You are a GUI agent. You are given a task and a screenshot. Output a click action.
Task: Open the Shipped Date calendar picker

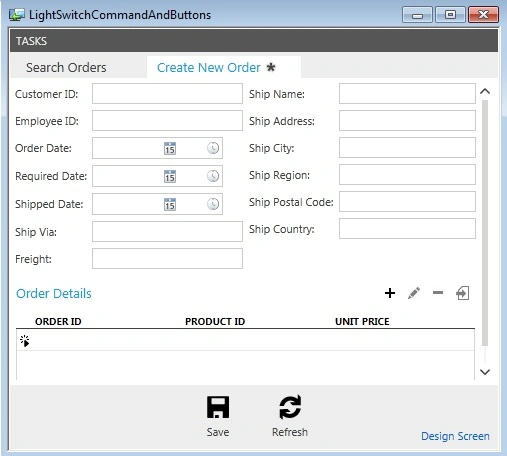170,204
